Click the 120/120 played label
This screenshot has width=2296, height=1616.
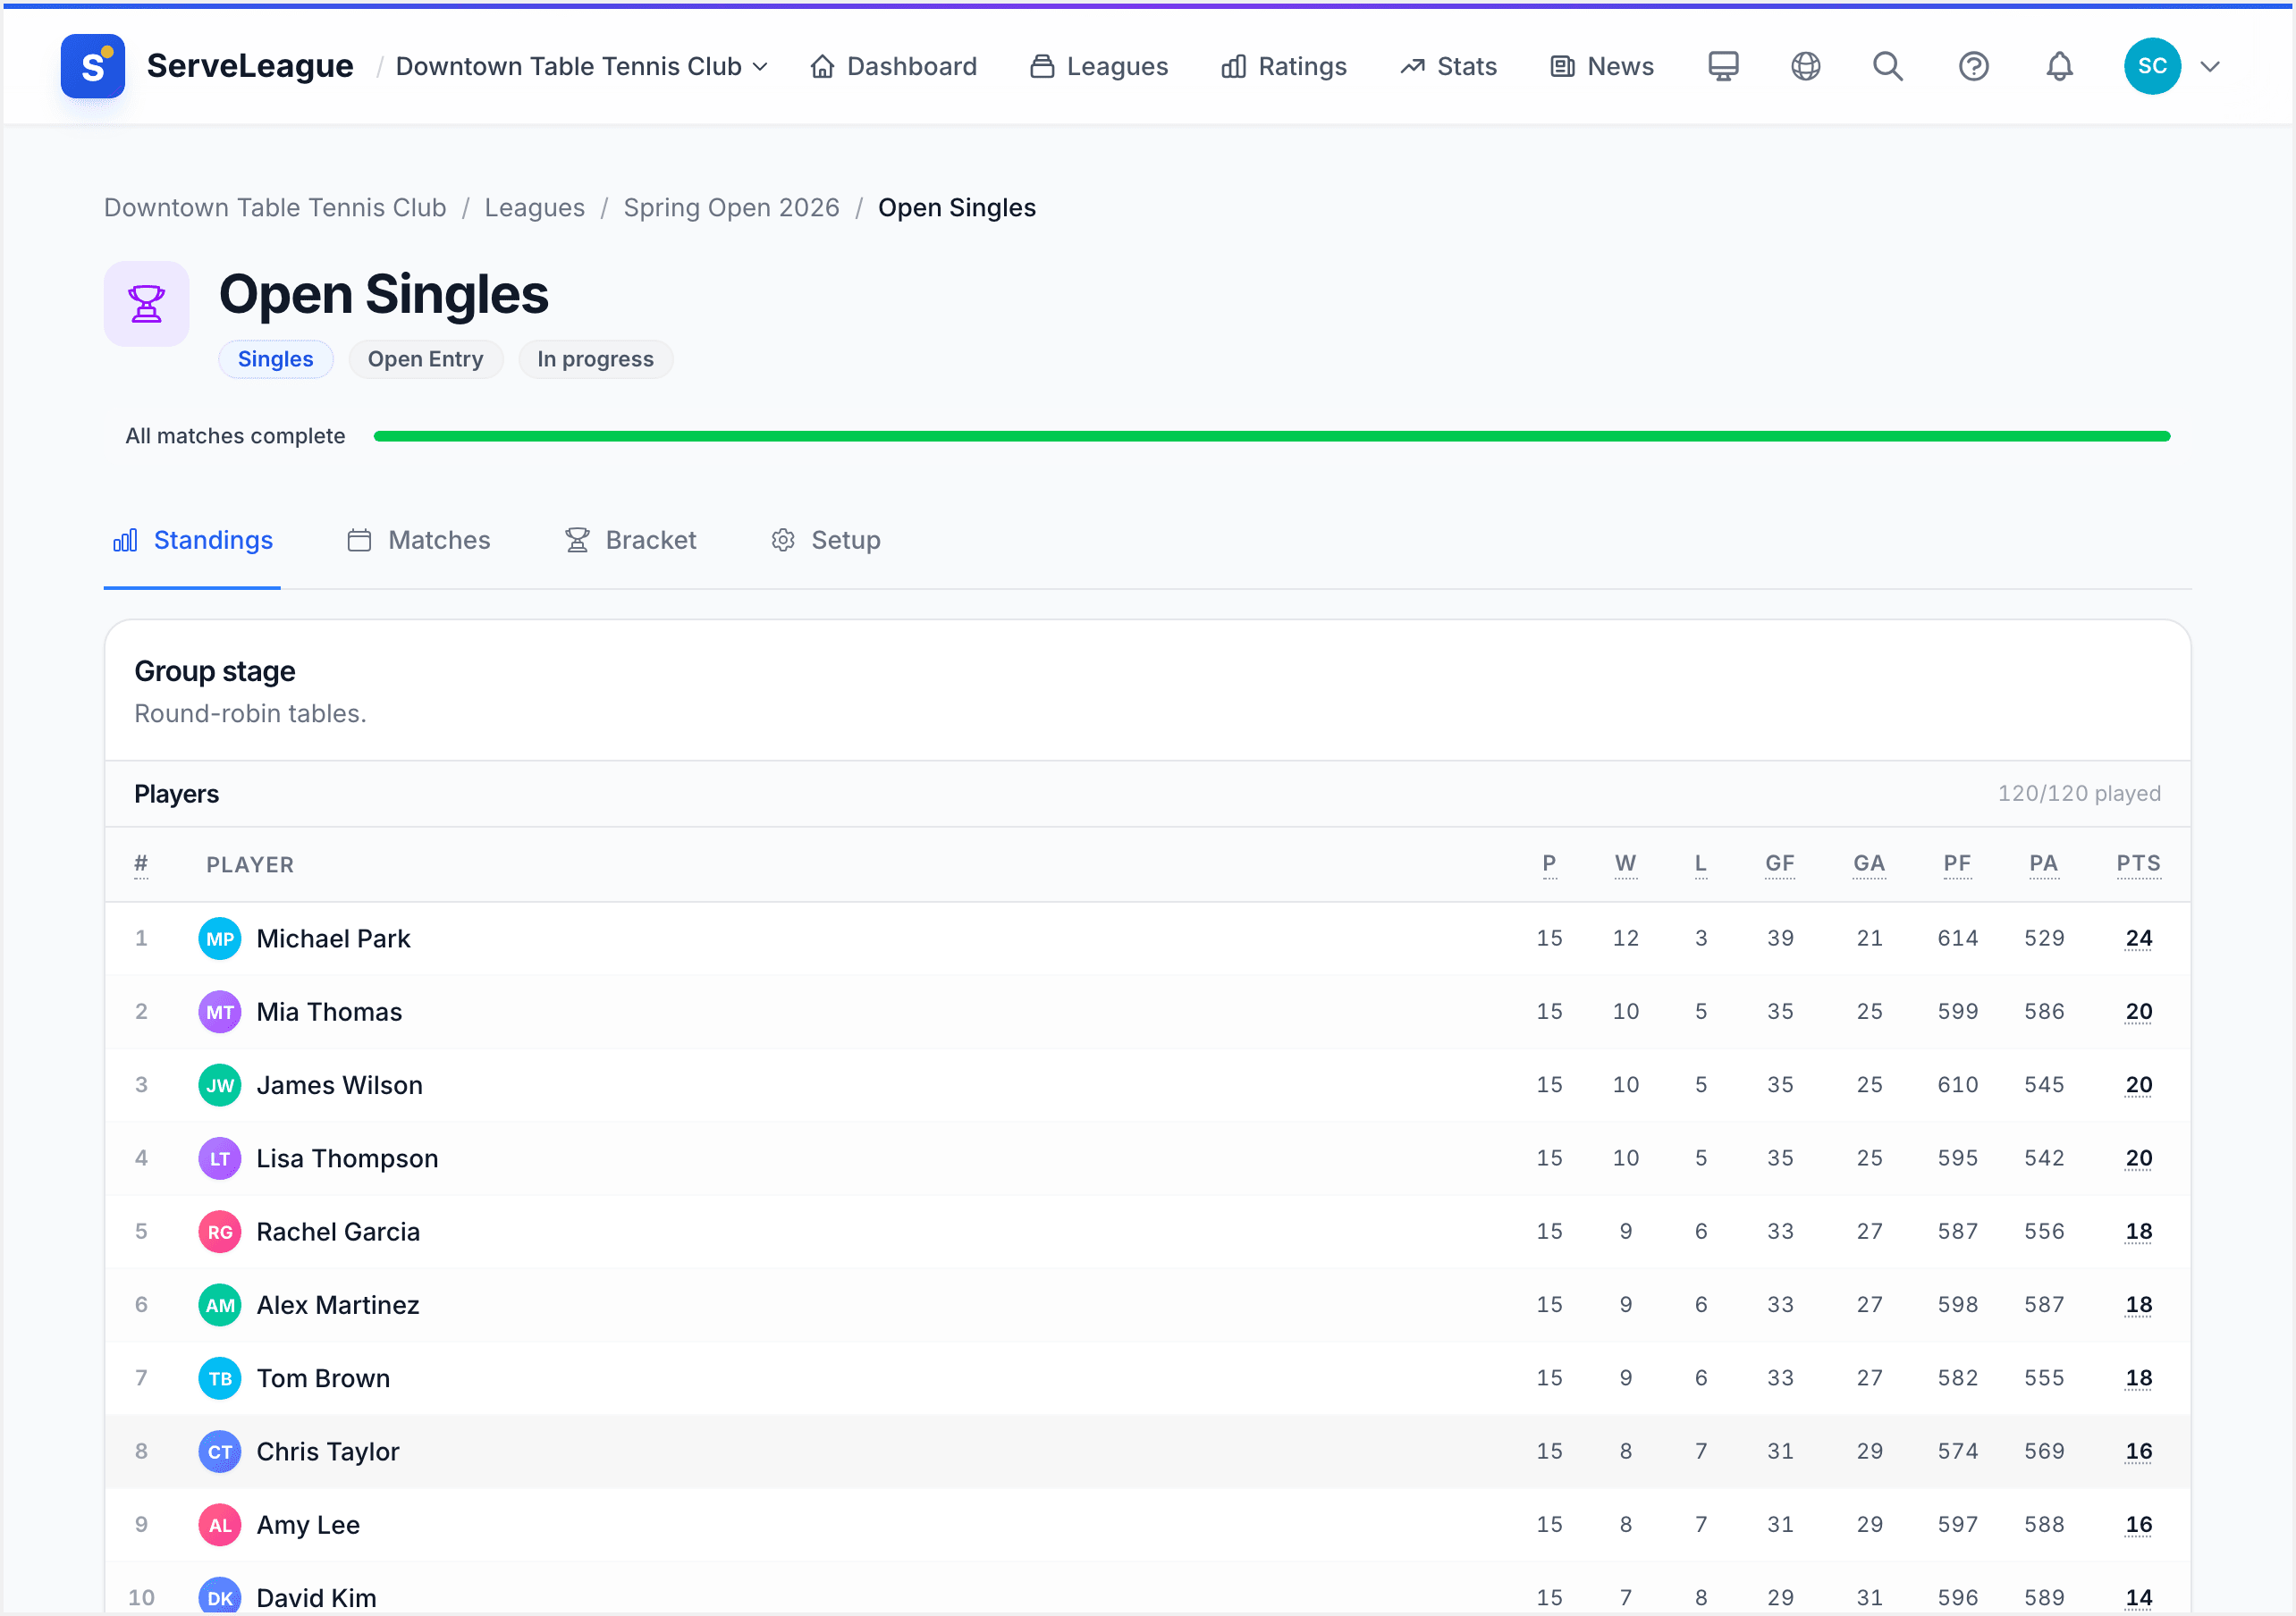(2079, 794)
